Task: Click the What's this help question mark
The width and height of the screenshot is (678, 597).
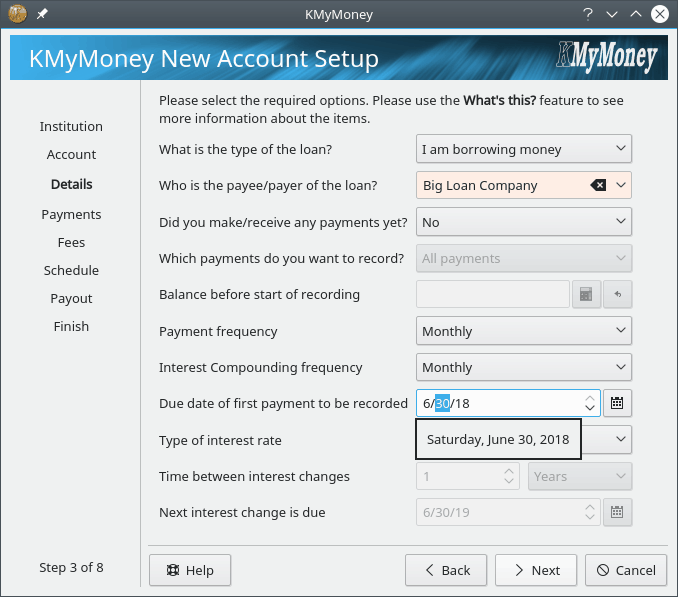Action: click(587, 14)
